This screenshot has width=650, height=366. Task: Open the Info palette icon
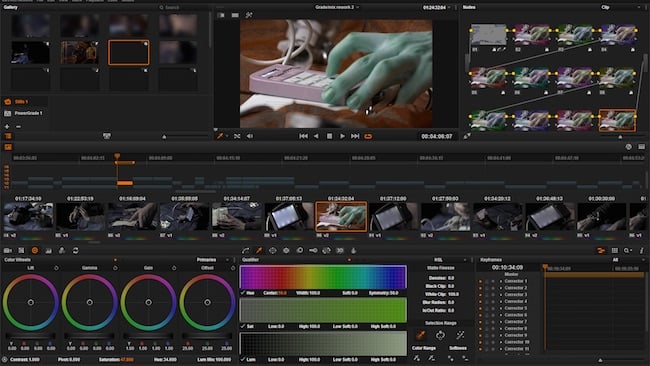[x=641, y=250]
